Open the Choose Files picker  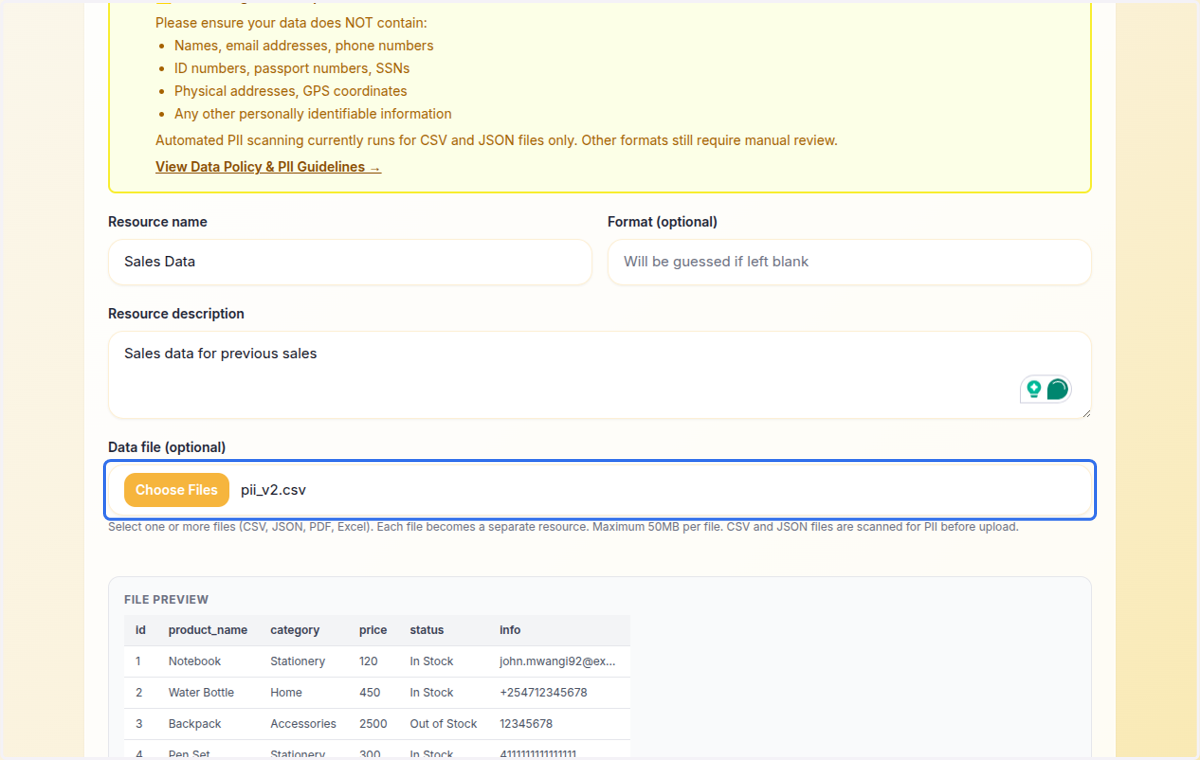coord(176,490)
